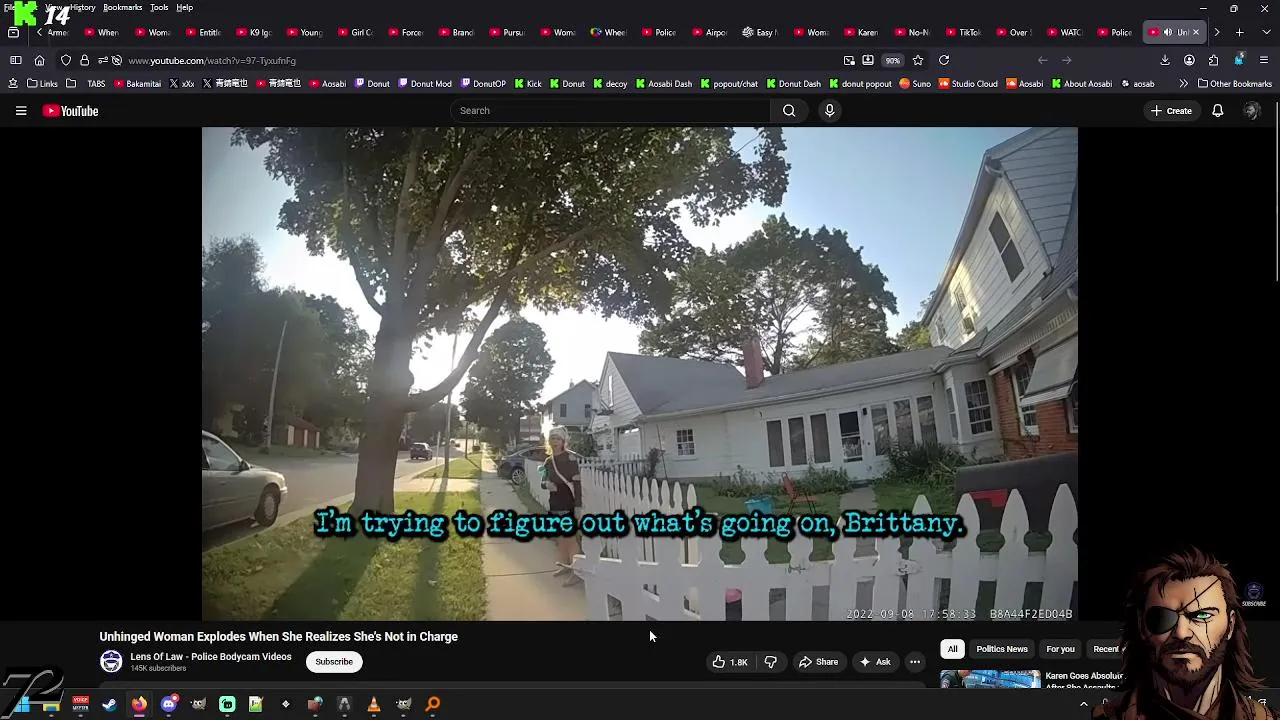
Task: Open the Studio Cloud bookmark
Action: click(x=967, y=84)
